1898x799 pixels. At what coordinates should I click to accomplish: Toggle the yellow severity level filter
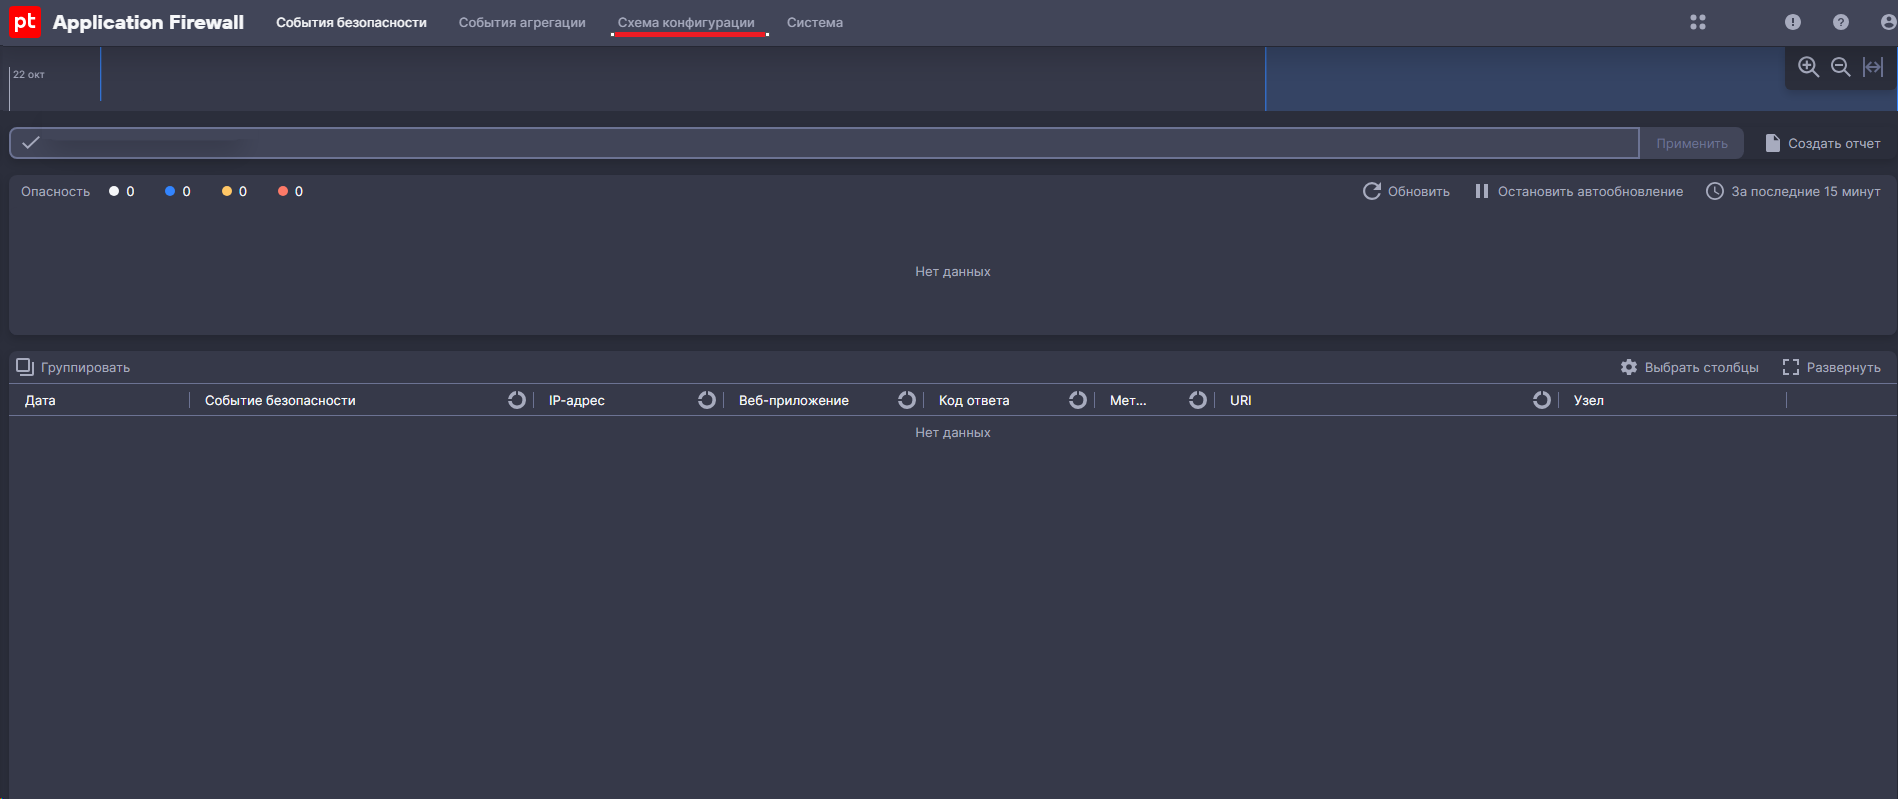[227, 191]
